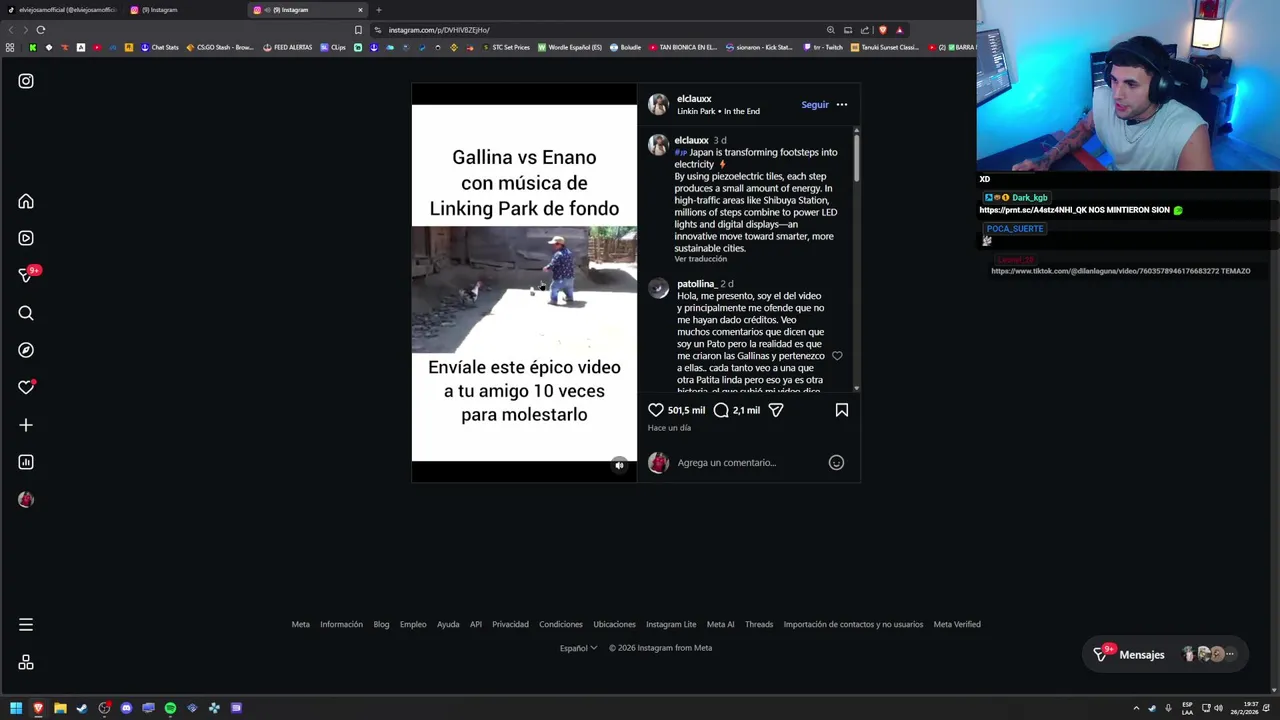Open the Instagram Lite footer link
Viewport: 1280px width, 720px height.
pyautogui.click(x=671, y=625)
